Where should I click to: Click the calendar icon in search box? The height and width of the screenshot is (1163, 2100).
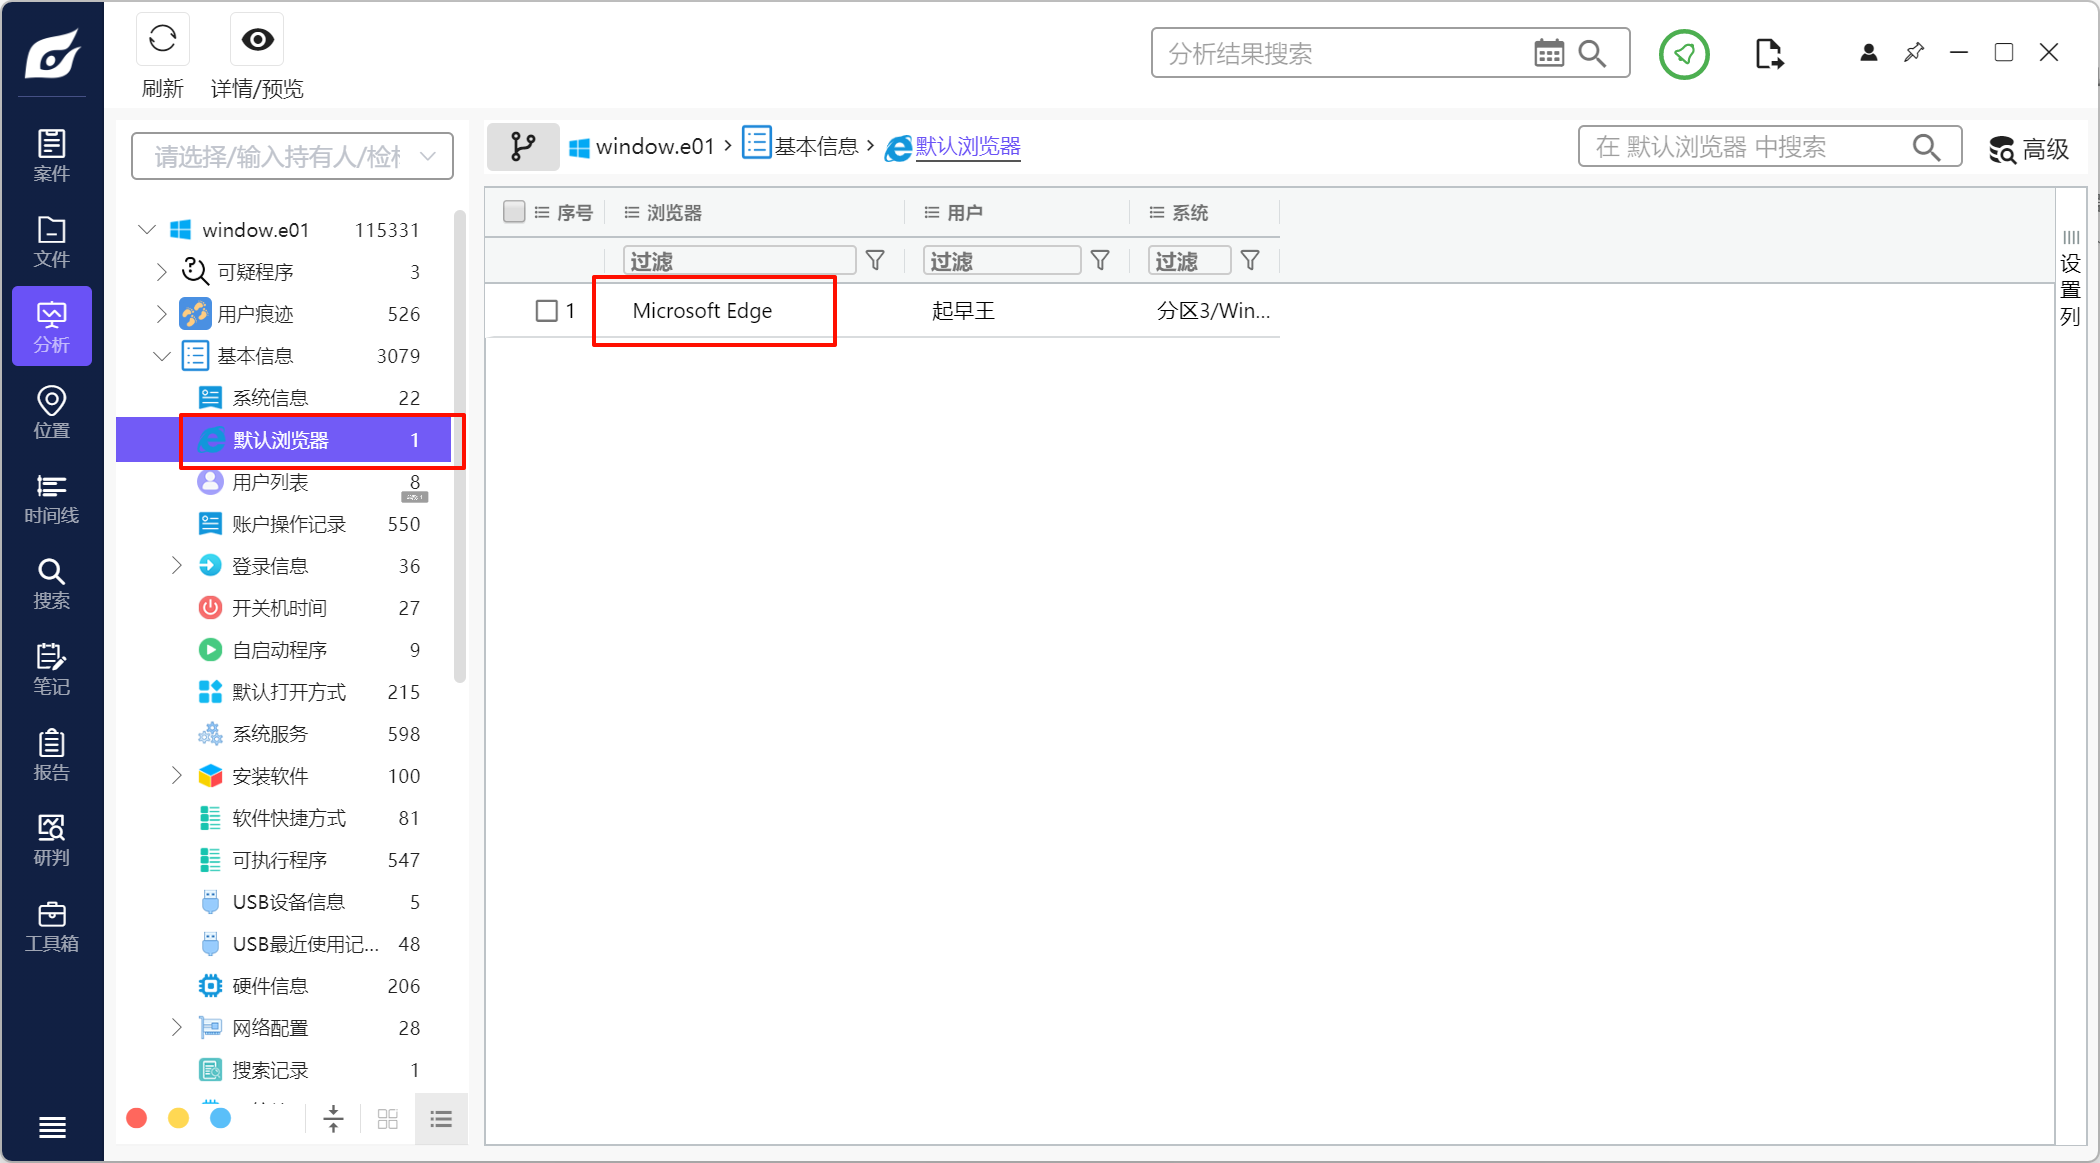point(1549,53)
